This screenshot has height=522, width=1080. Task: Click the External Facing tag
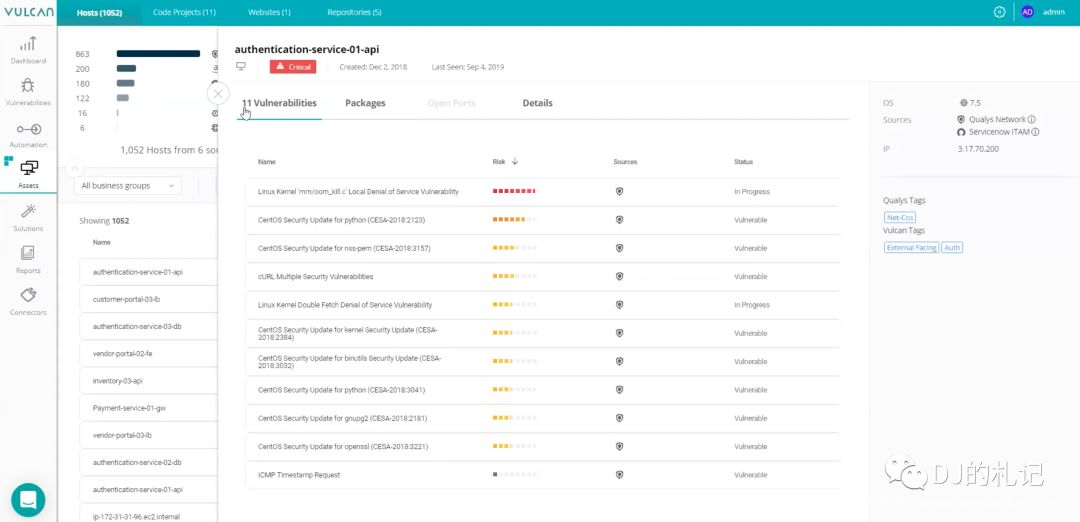coord(911,247)
